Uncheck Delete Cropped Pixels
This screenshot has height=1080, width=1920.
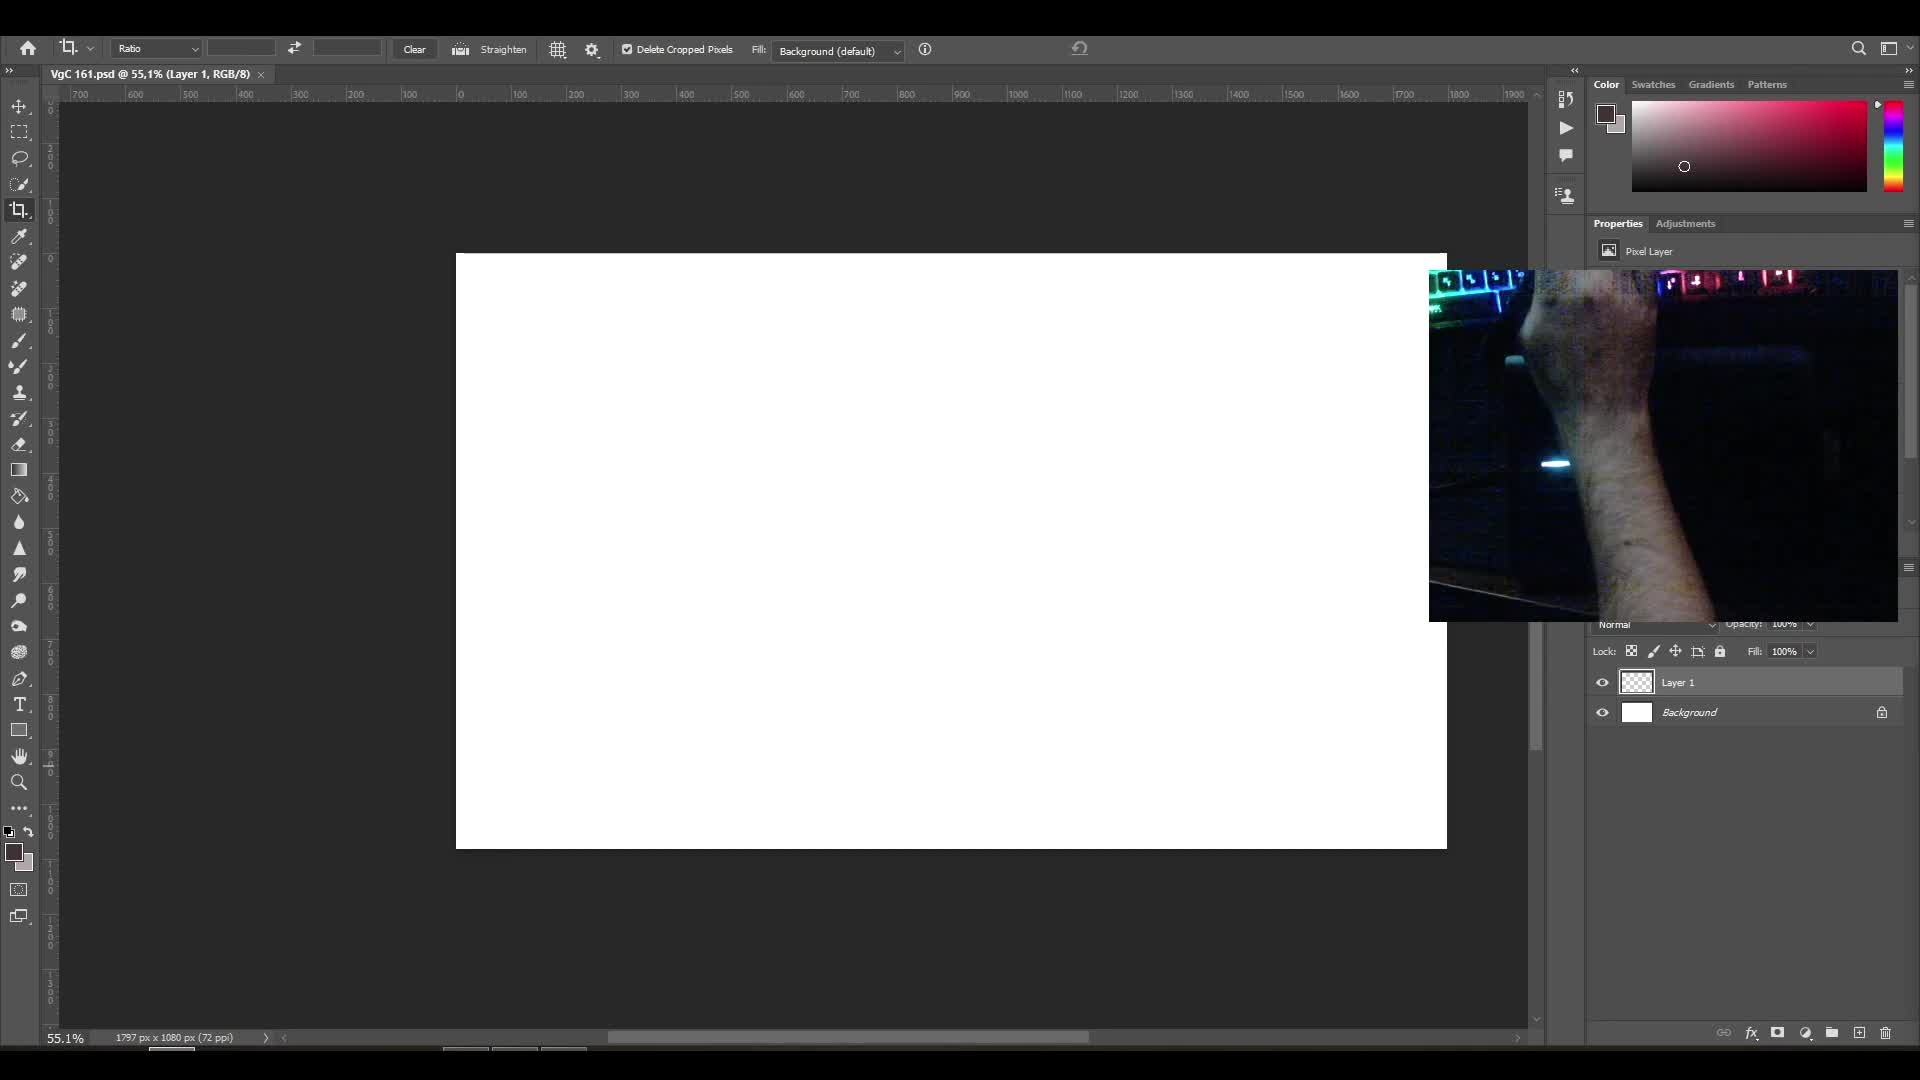[x=627, y=49]
